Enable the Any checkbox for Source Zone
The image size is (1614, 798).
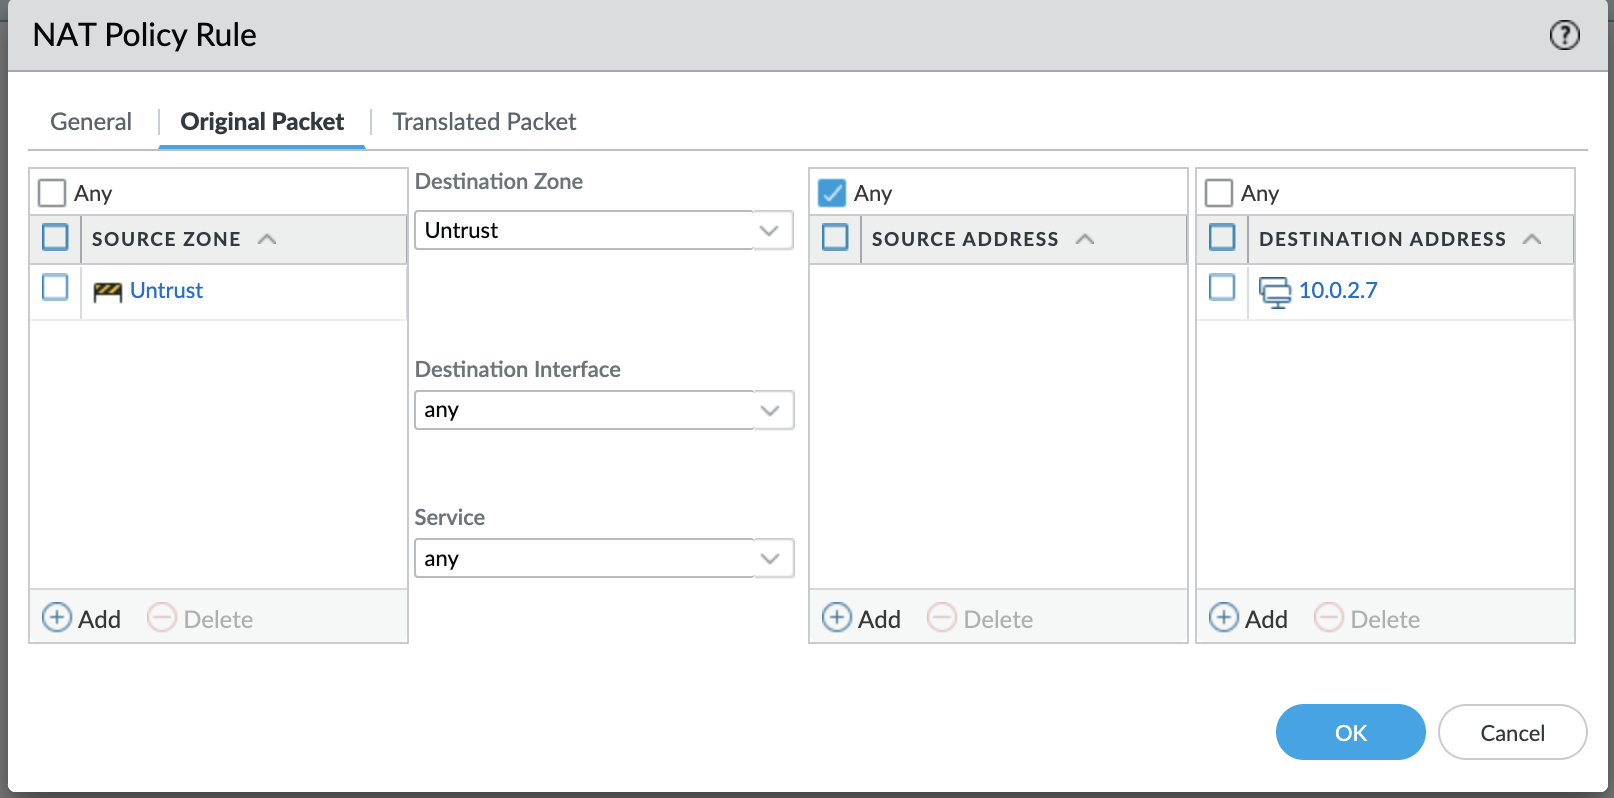click(x=52, y=193)
